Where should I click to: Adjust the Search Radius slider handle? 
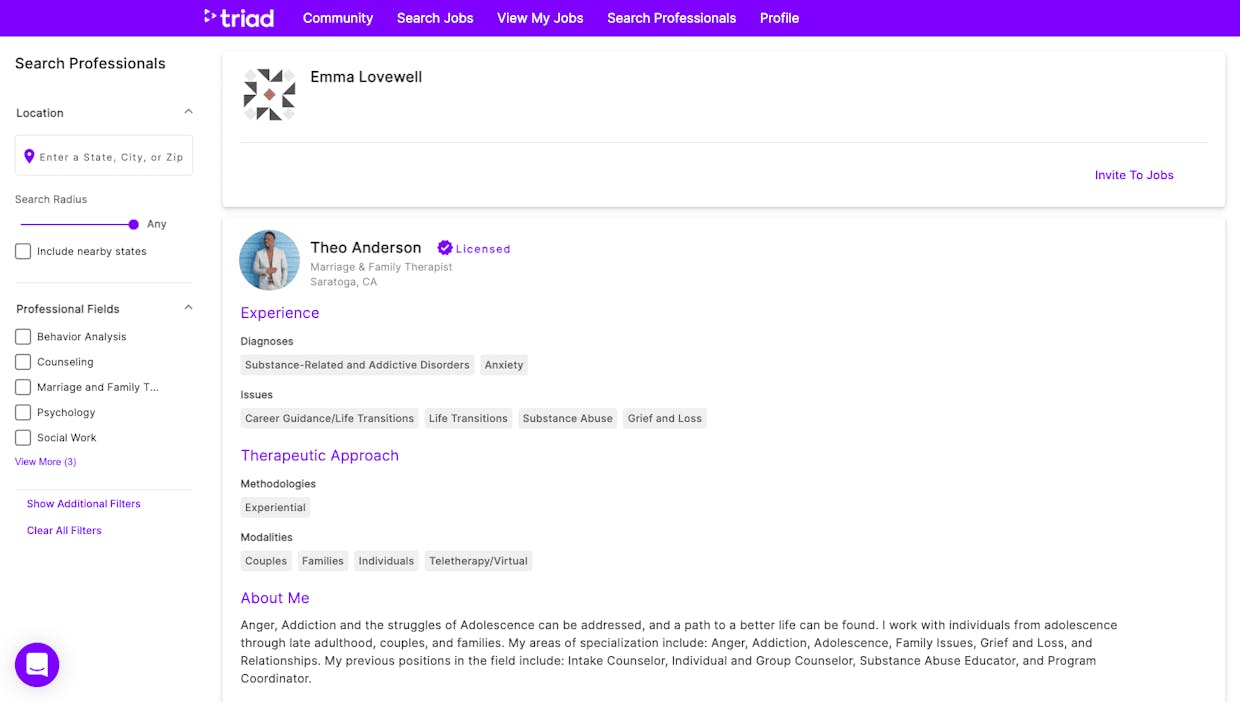134,224
